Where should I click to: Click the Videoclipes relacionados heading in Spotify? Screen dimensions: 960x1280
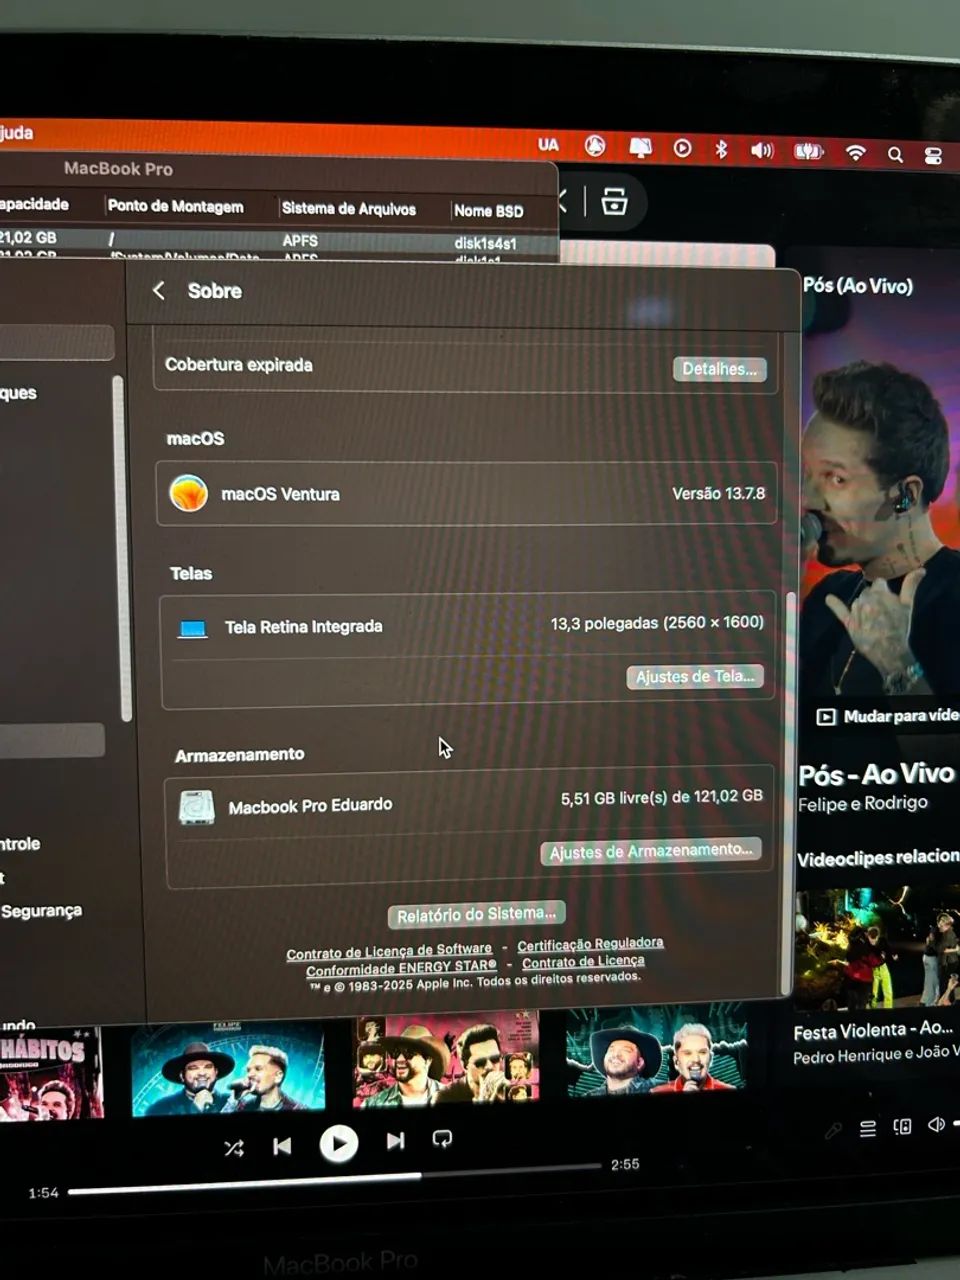coord(878,858)
